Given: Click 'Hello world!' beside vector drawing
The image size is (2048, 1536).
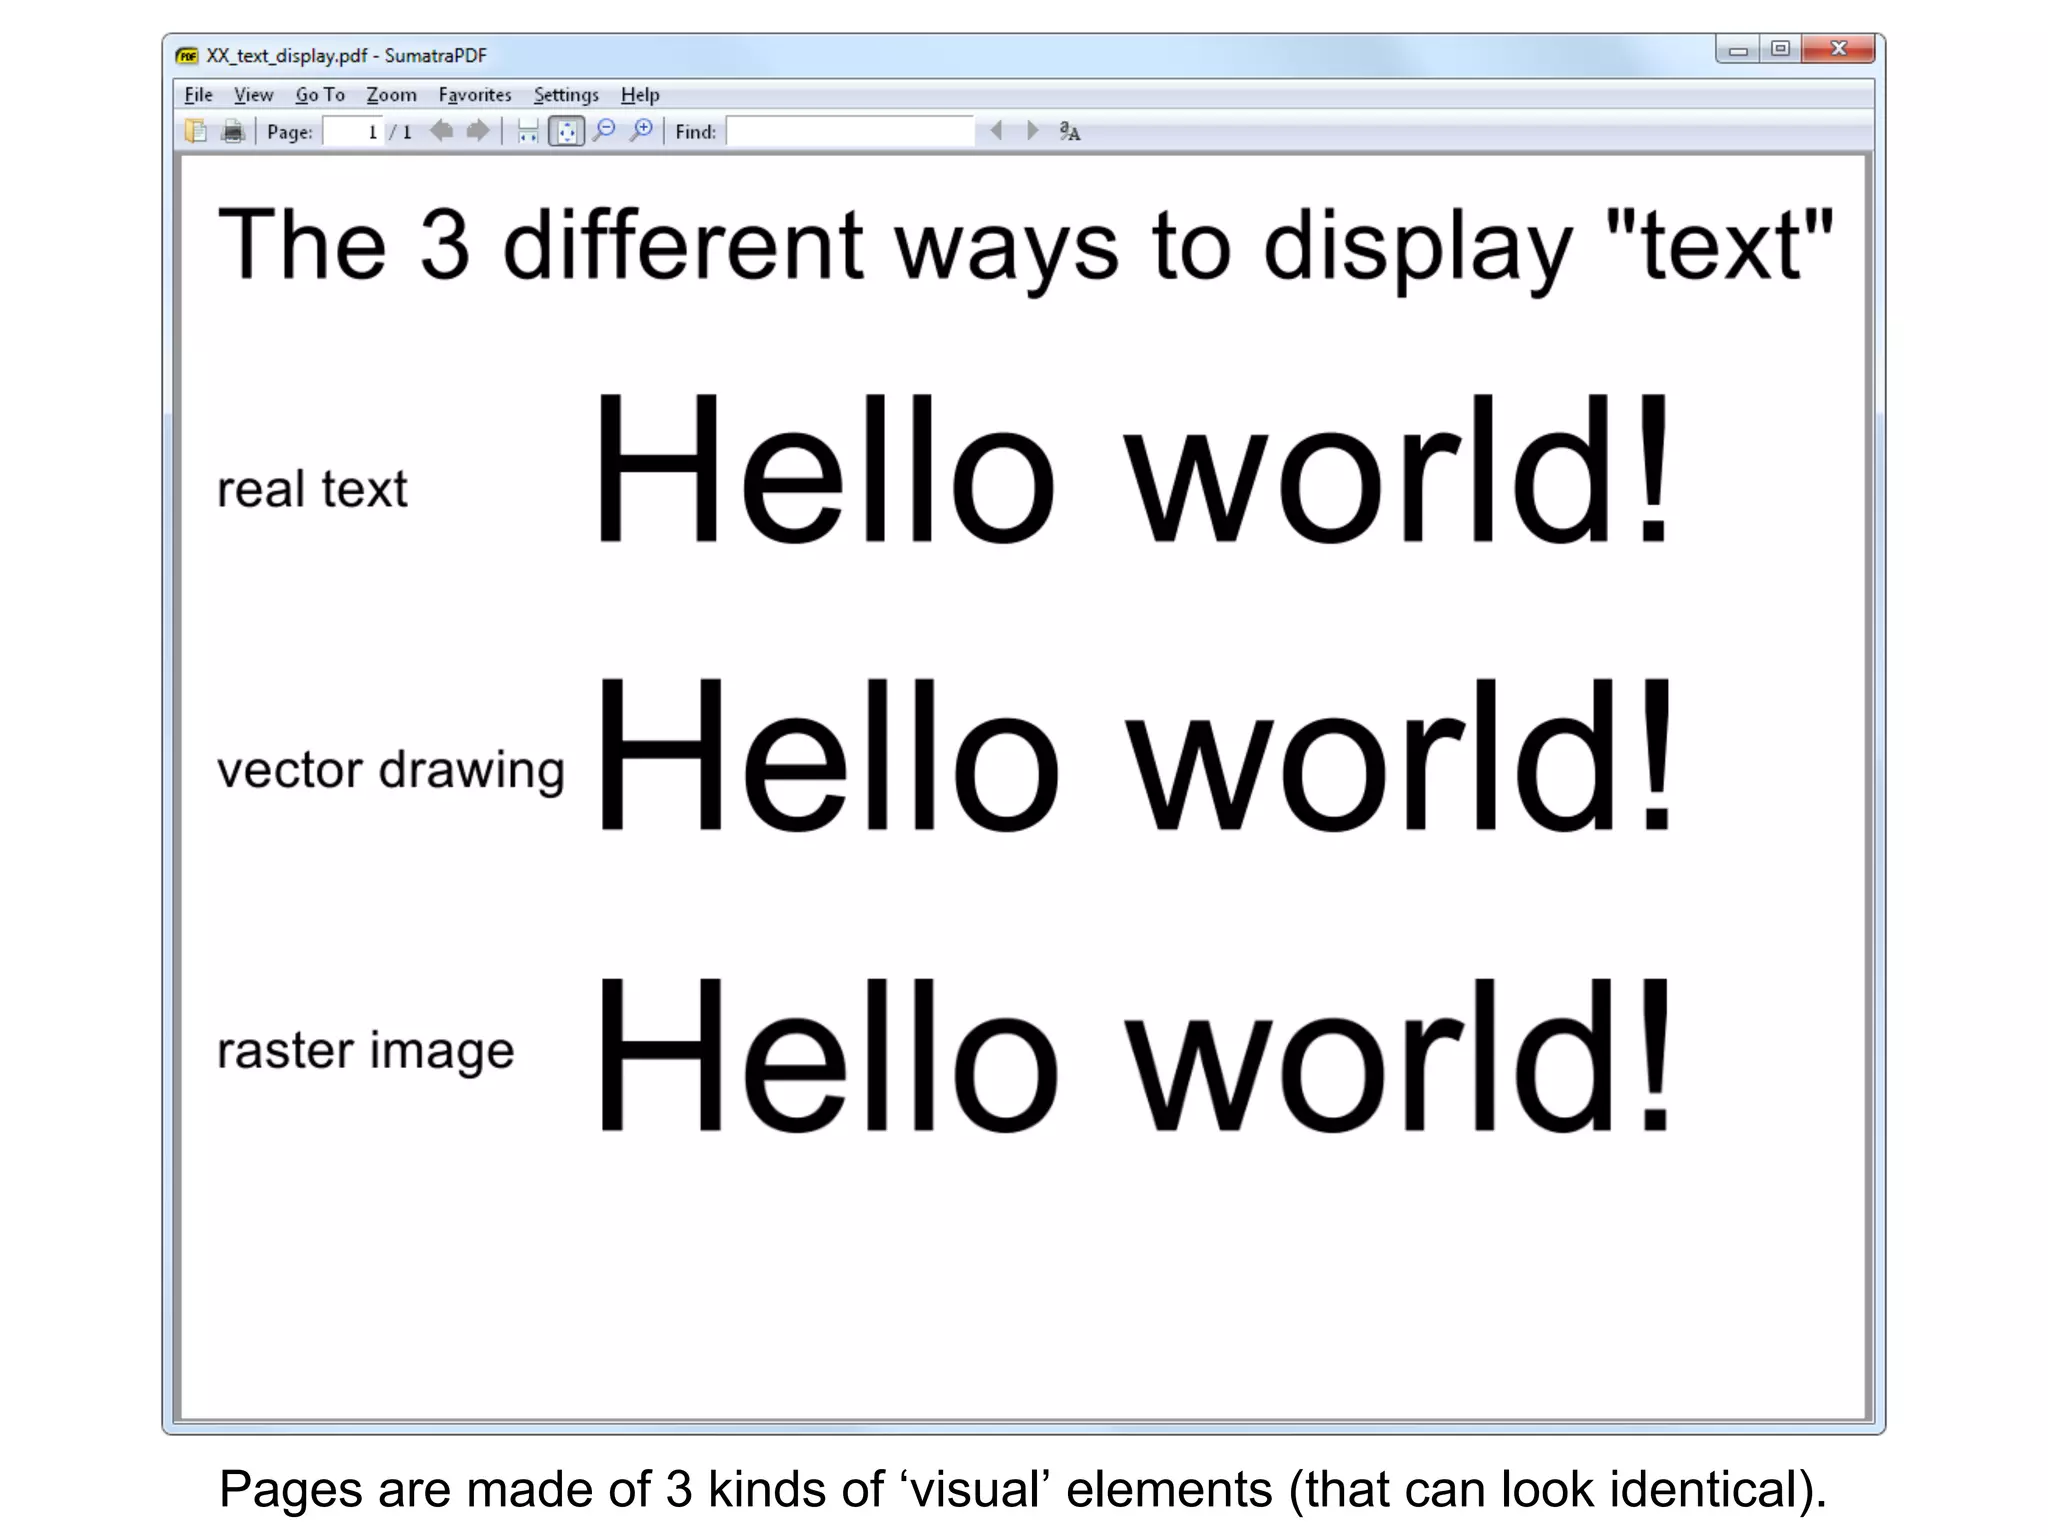Looking at the screenshot, I should [1134, 754].
